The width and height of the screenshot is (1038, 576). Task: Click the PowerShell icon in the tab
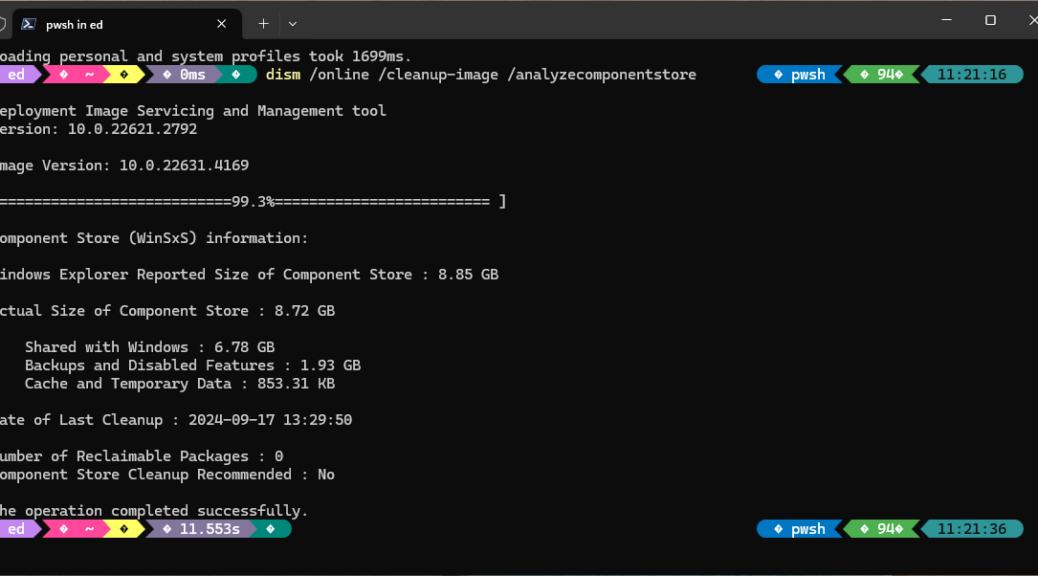click(x=28, y=24)
